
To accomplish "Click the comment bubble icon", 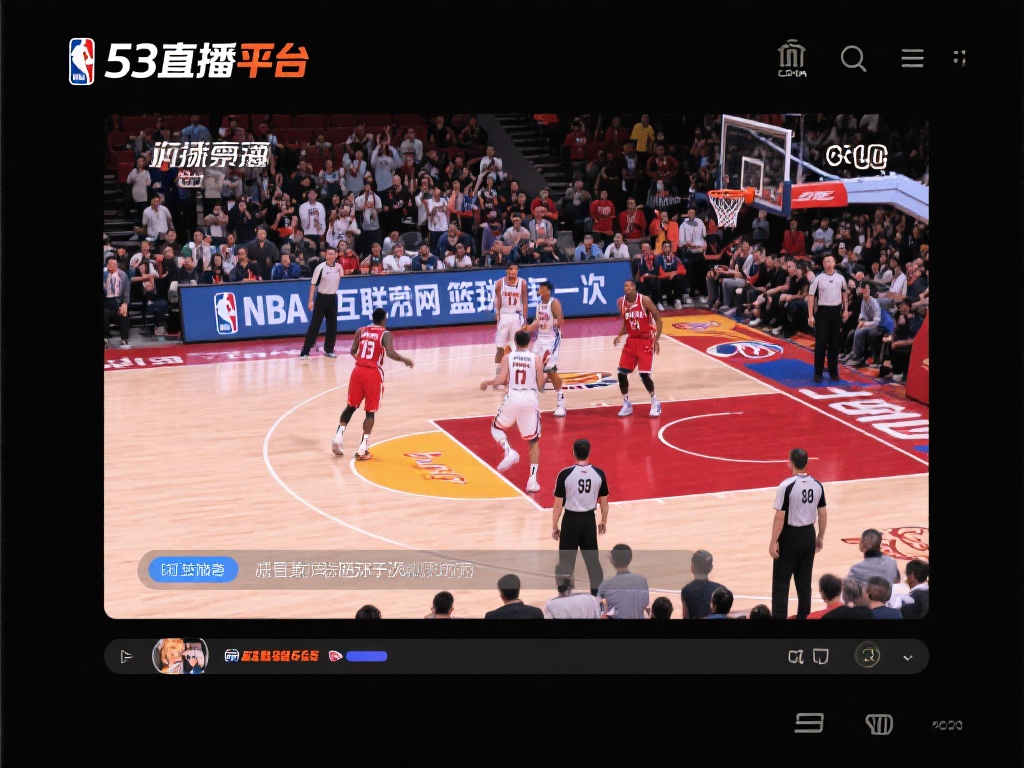I will [822, 656].
